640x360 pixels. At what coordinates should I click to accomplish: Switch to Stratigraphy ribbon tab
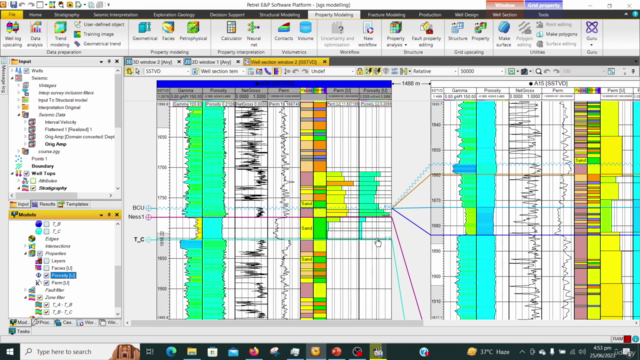click(67, 15)
